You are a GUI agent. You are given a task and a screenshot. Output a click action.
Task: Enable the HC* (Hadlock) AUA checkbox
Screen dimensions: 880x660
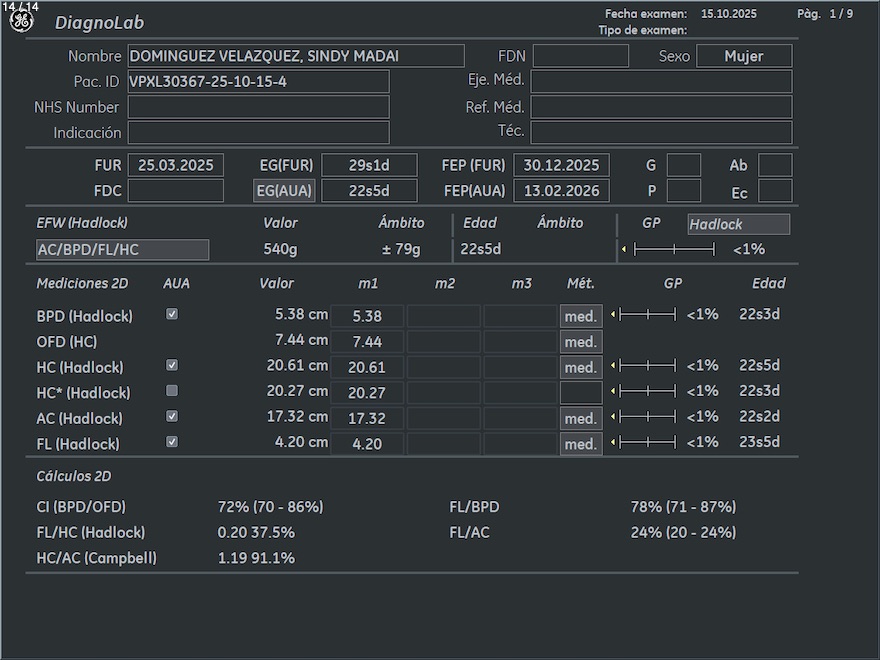click(172, 391)
